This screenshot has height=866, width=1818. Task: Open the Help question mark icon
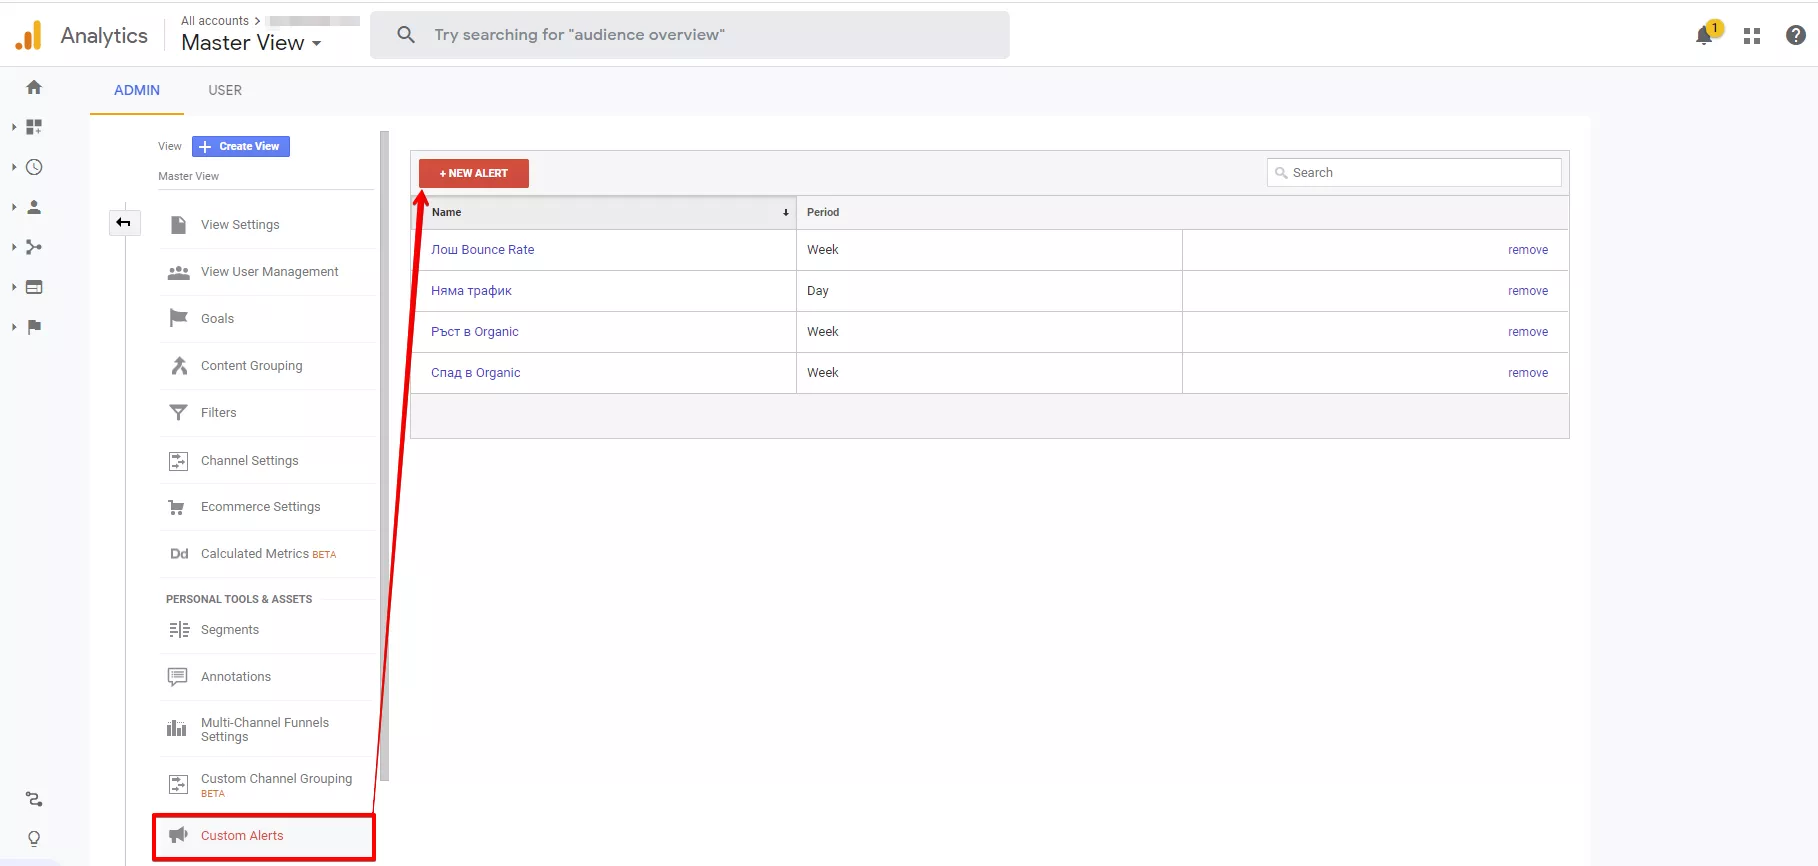[x=1796, y=36]
